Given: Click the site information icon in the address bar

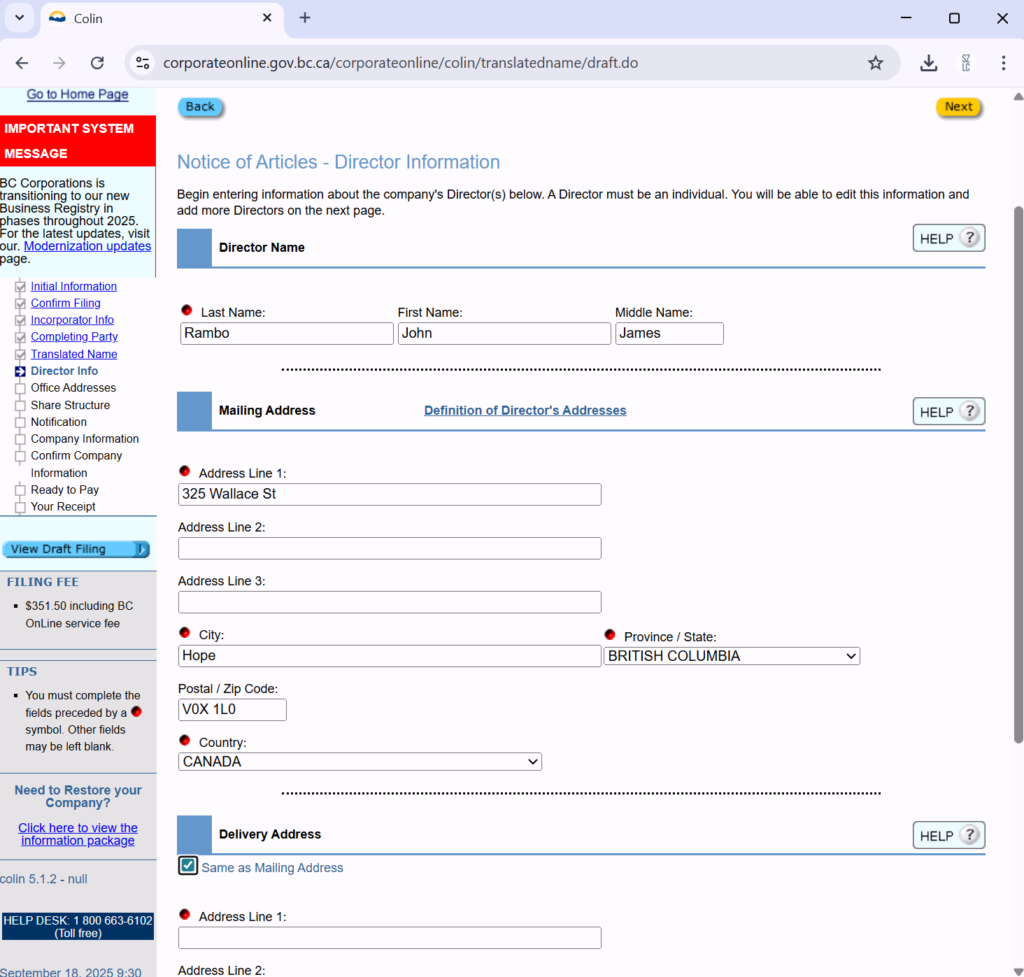Looking at the screenshot, I should point(143,63).
